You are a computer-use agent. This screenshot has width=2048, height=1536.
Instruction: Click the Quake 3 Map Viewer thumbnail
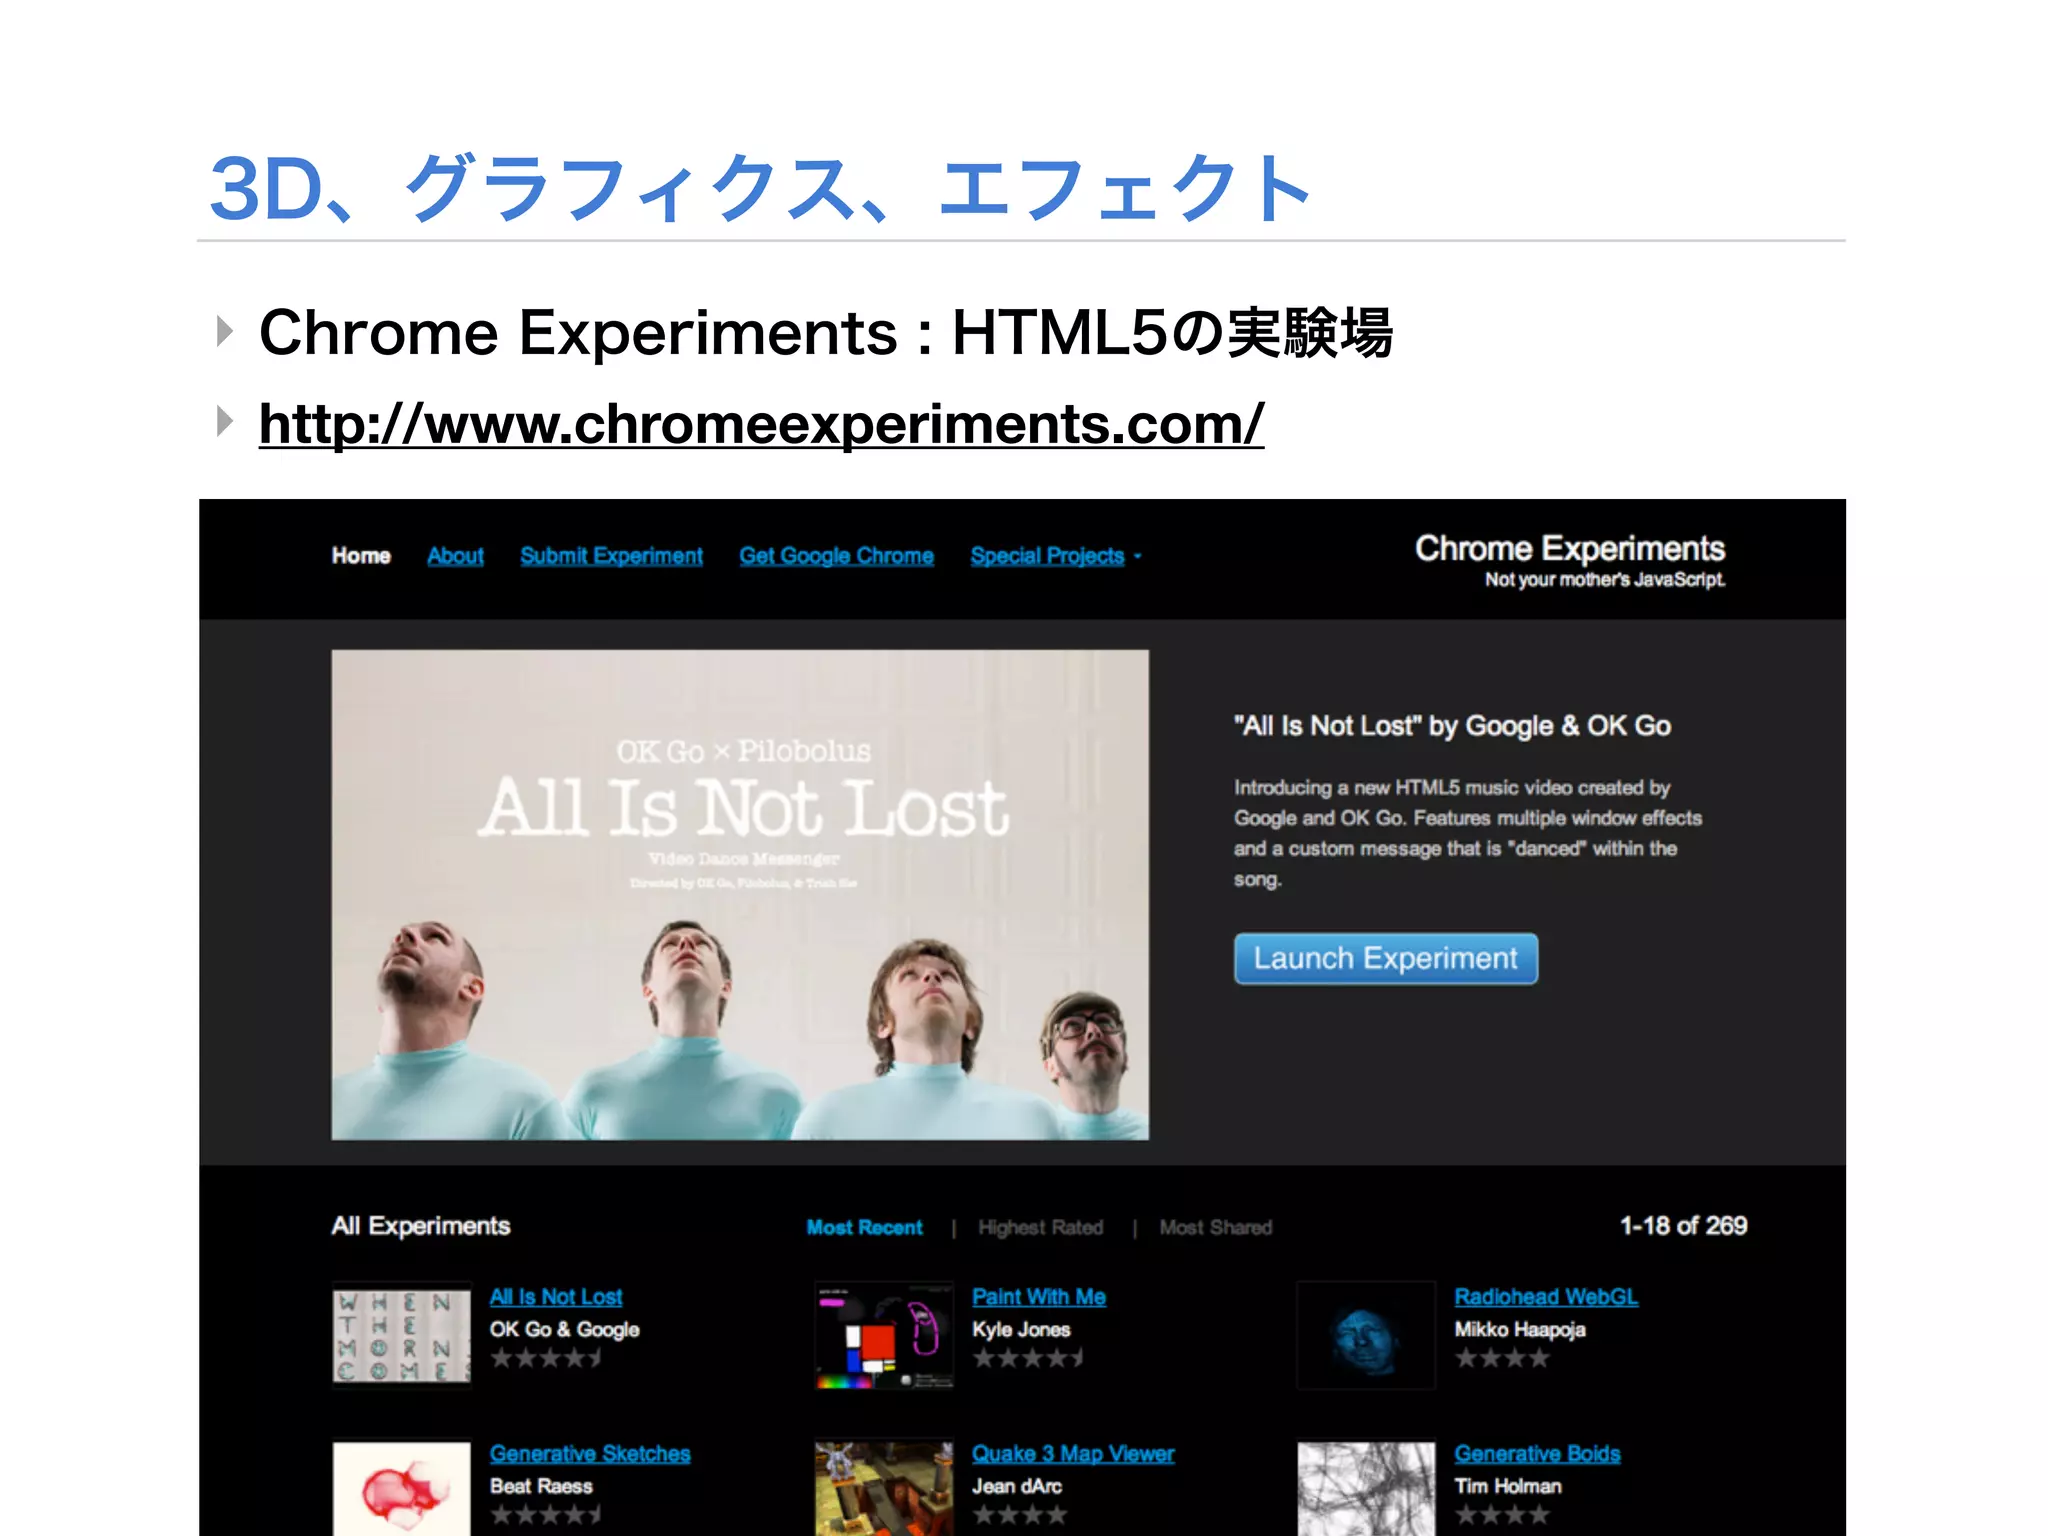(884, 1489)
